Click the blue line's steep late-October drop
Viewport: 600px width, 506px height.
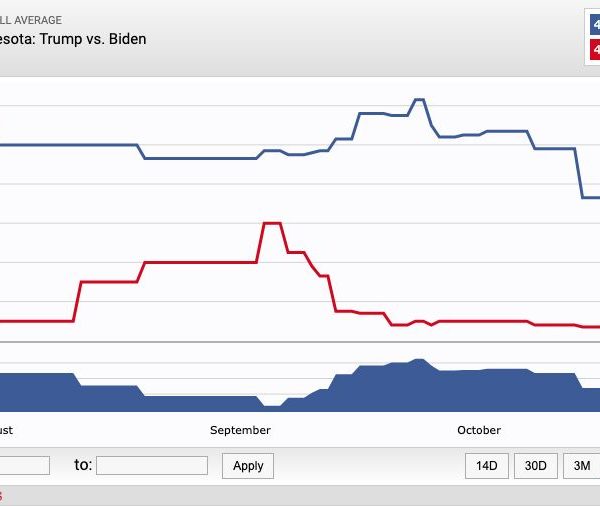coord(579,174)
